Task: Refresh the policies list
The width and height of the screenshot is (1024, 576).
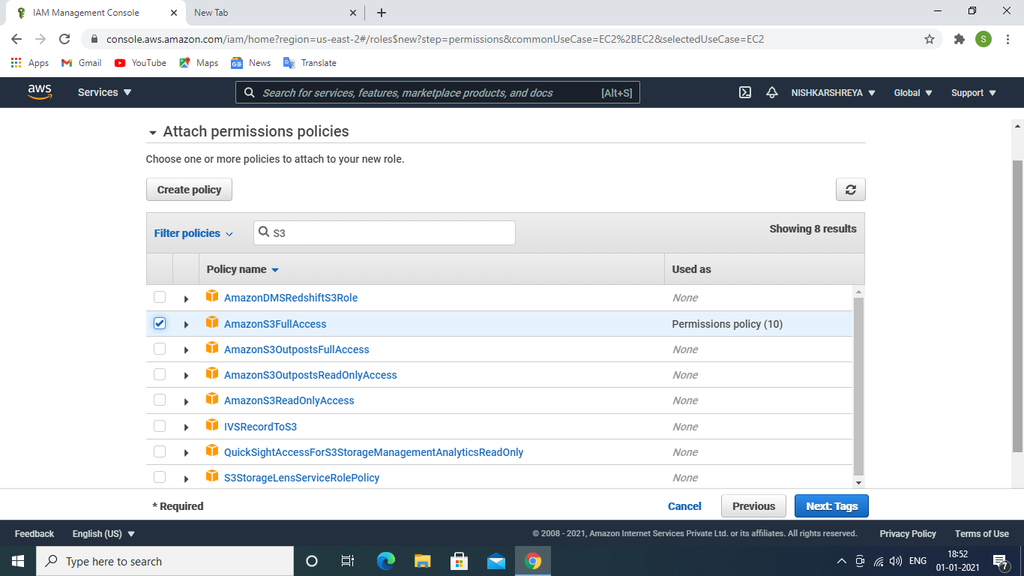Action: coord(851,189)
